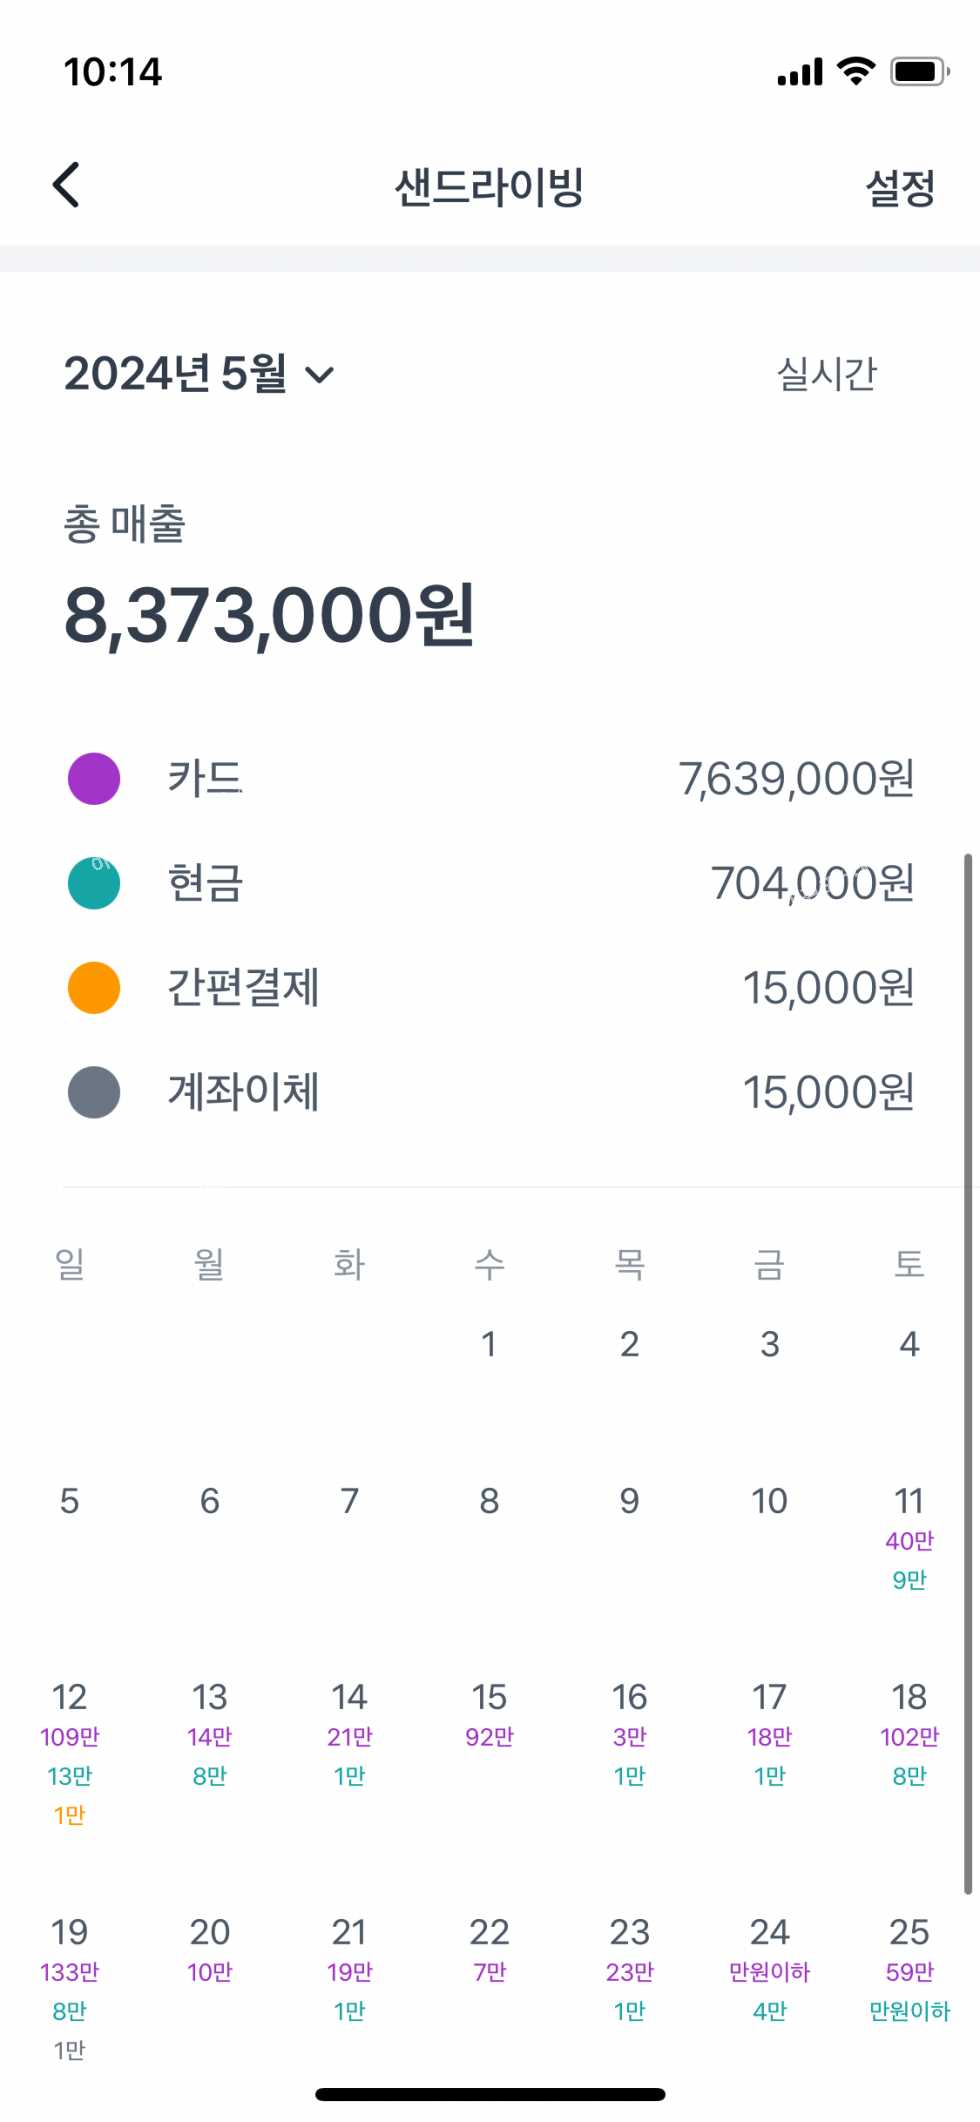Tap the battery status icon
The image size is (980, 2122).
point(919,72)
